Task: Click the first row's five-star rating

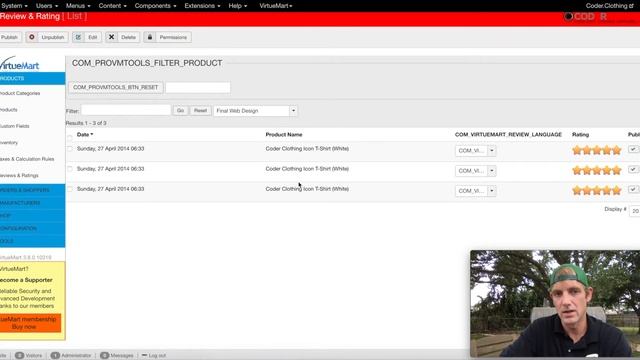Action: (x=597, y=150)
